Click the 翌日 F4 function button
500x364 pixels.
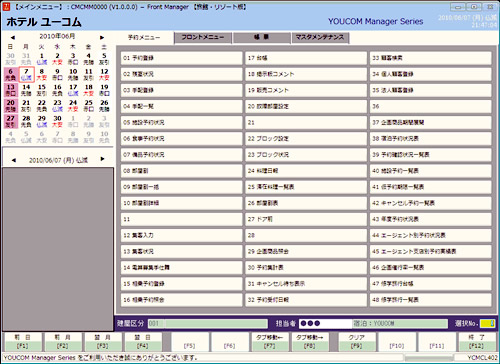(143, 342)
